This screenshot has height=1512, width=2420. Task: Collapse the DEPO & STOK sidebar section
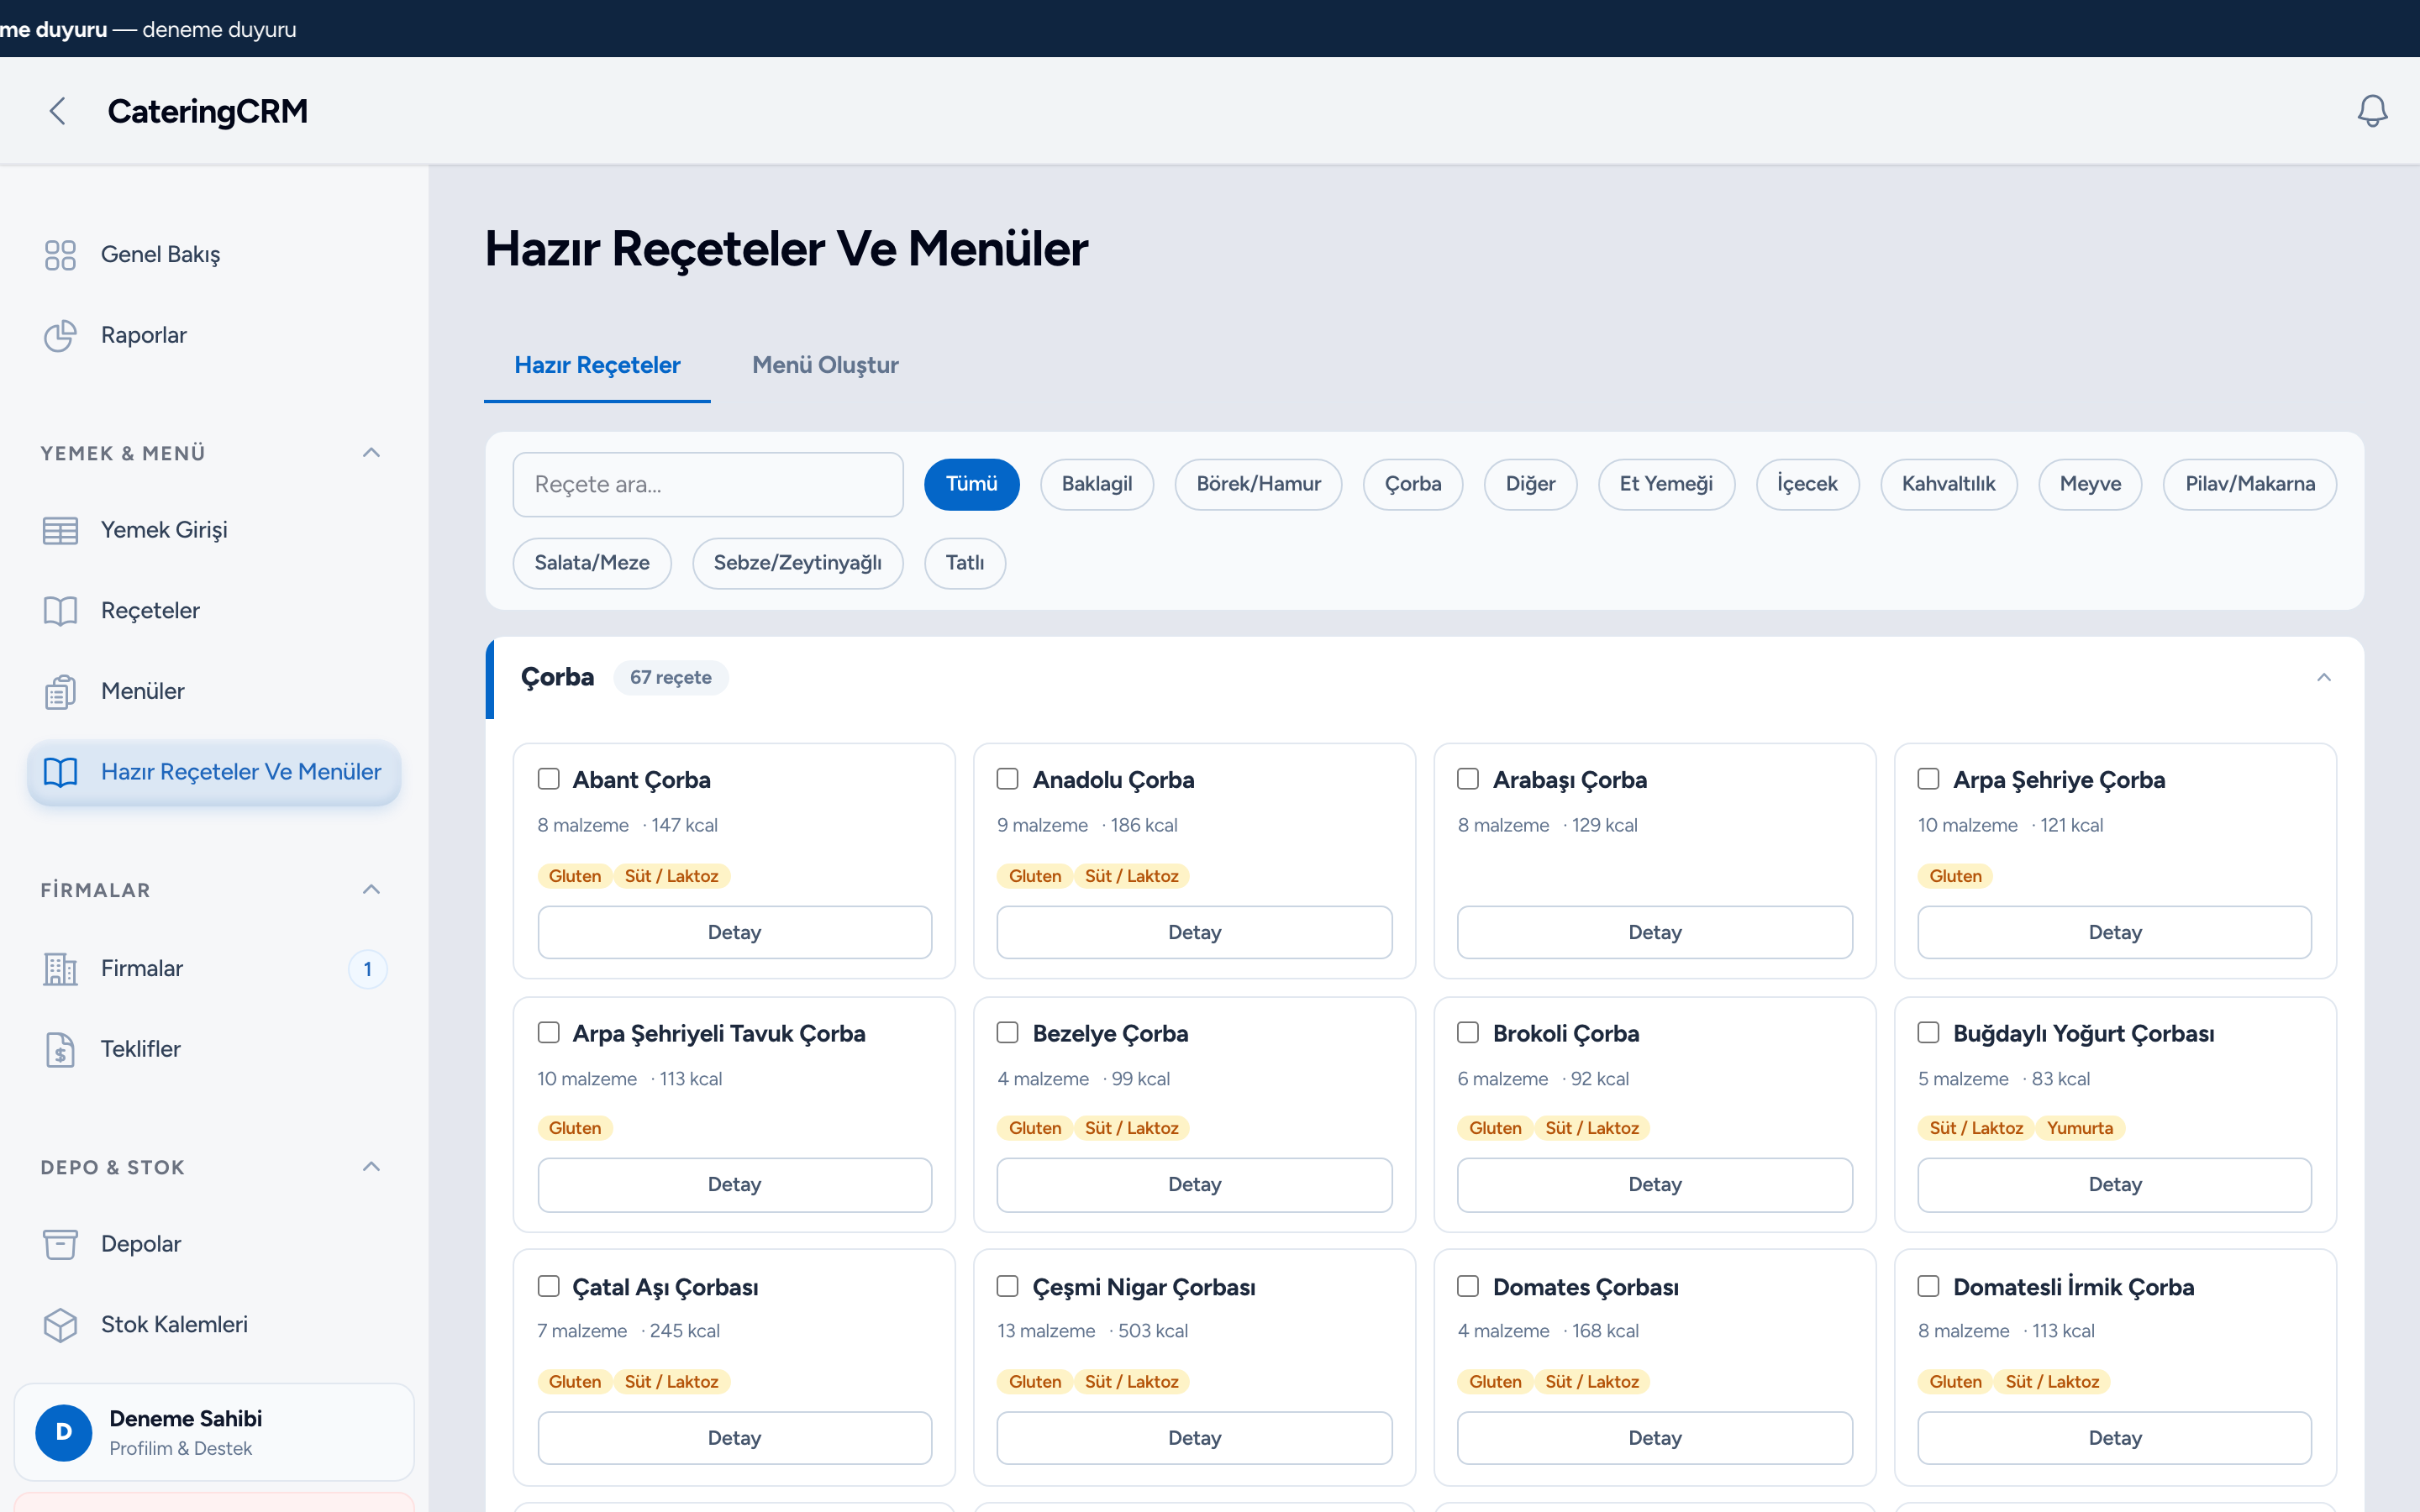(x=371, y=1167)
